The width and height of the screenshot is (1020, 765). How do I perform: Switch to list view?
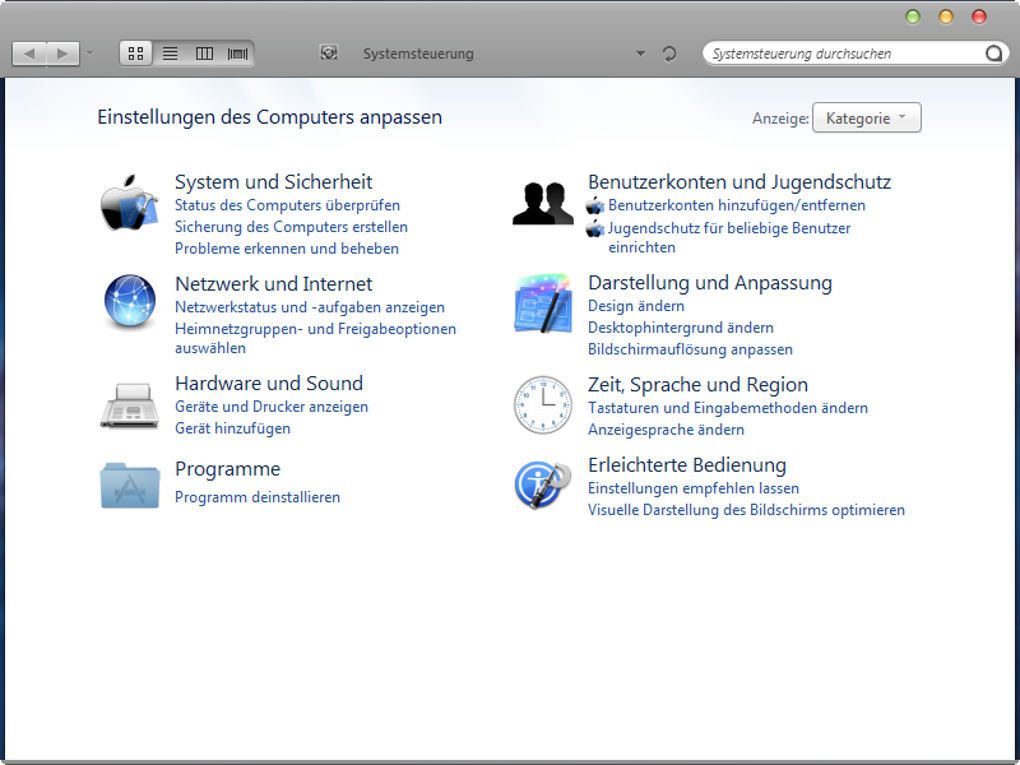pos(170,53)
